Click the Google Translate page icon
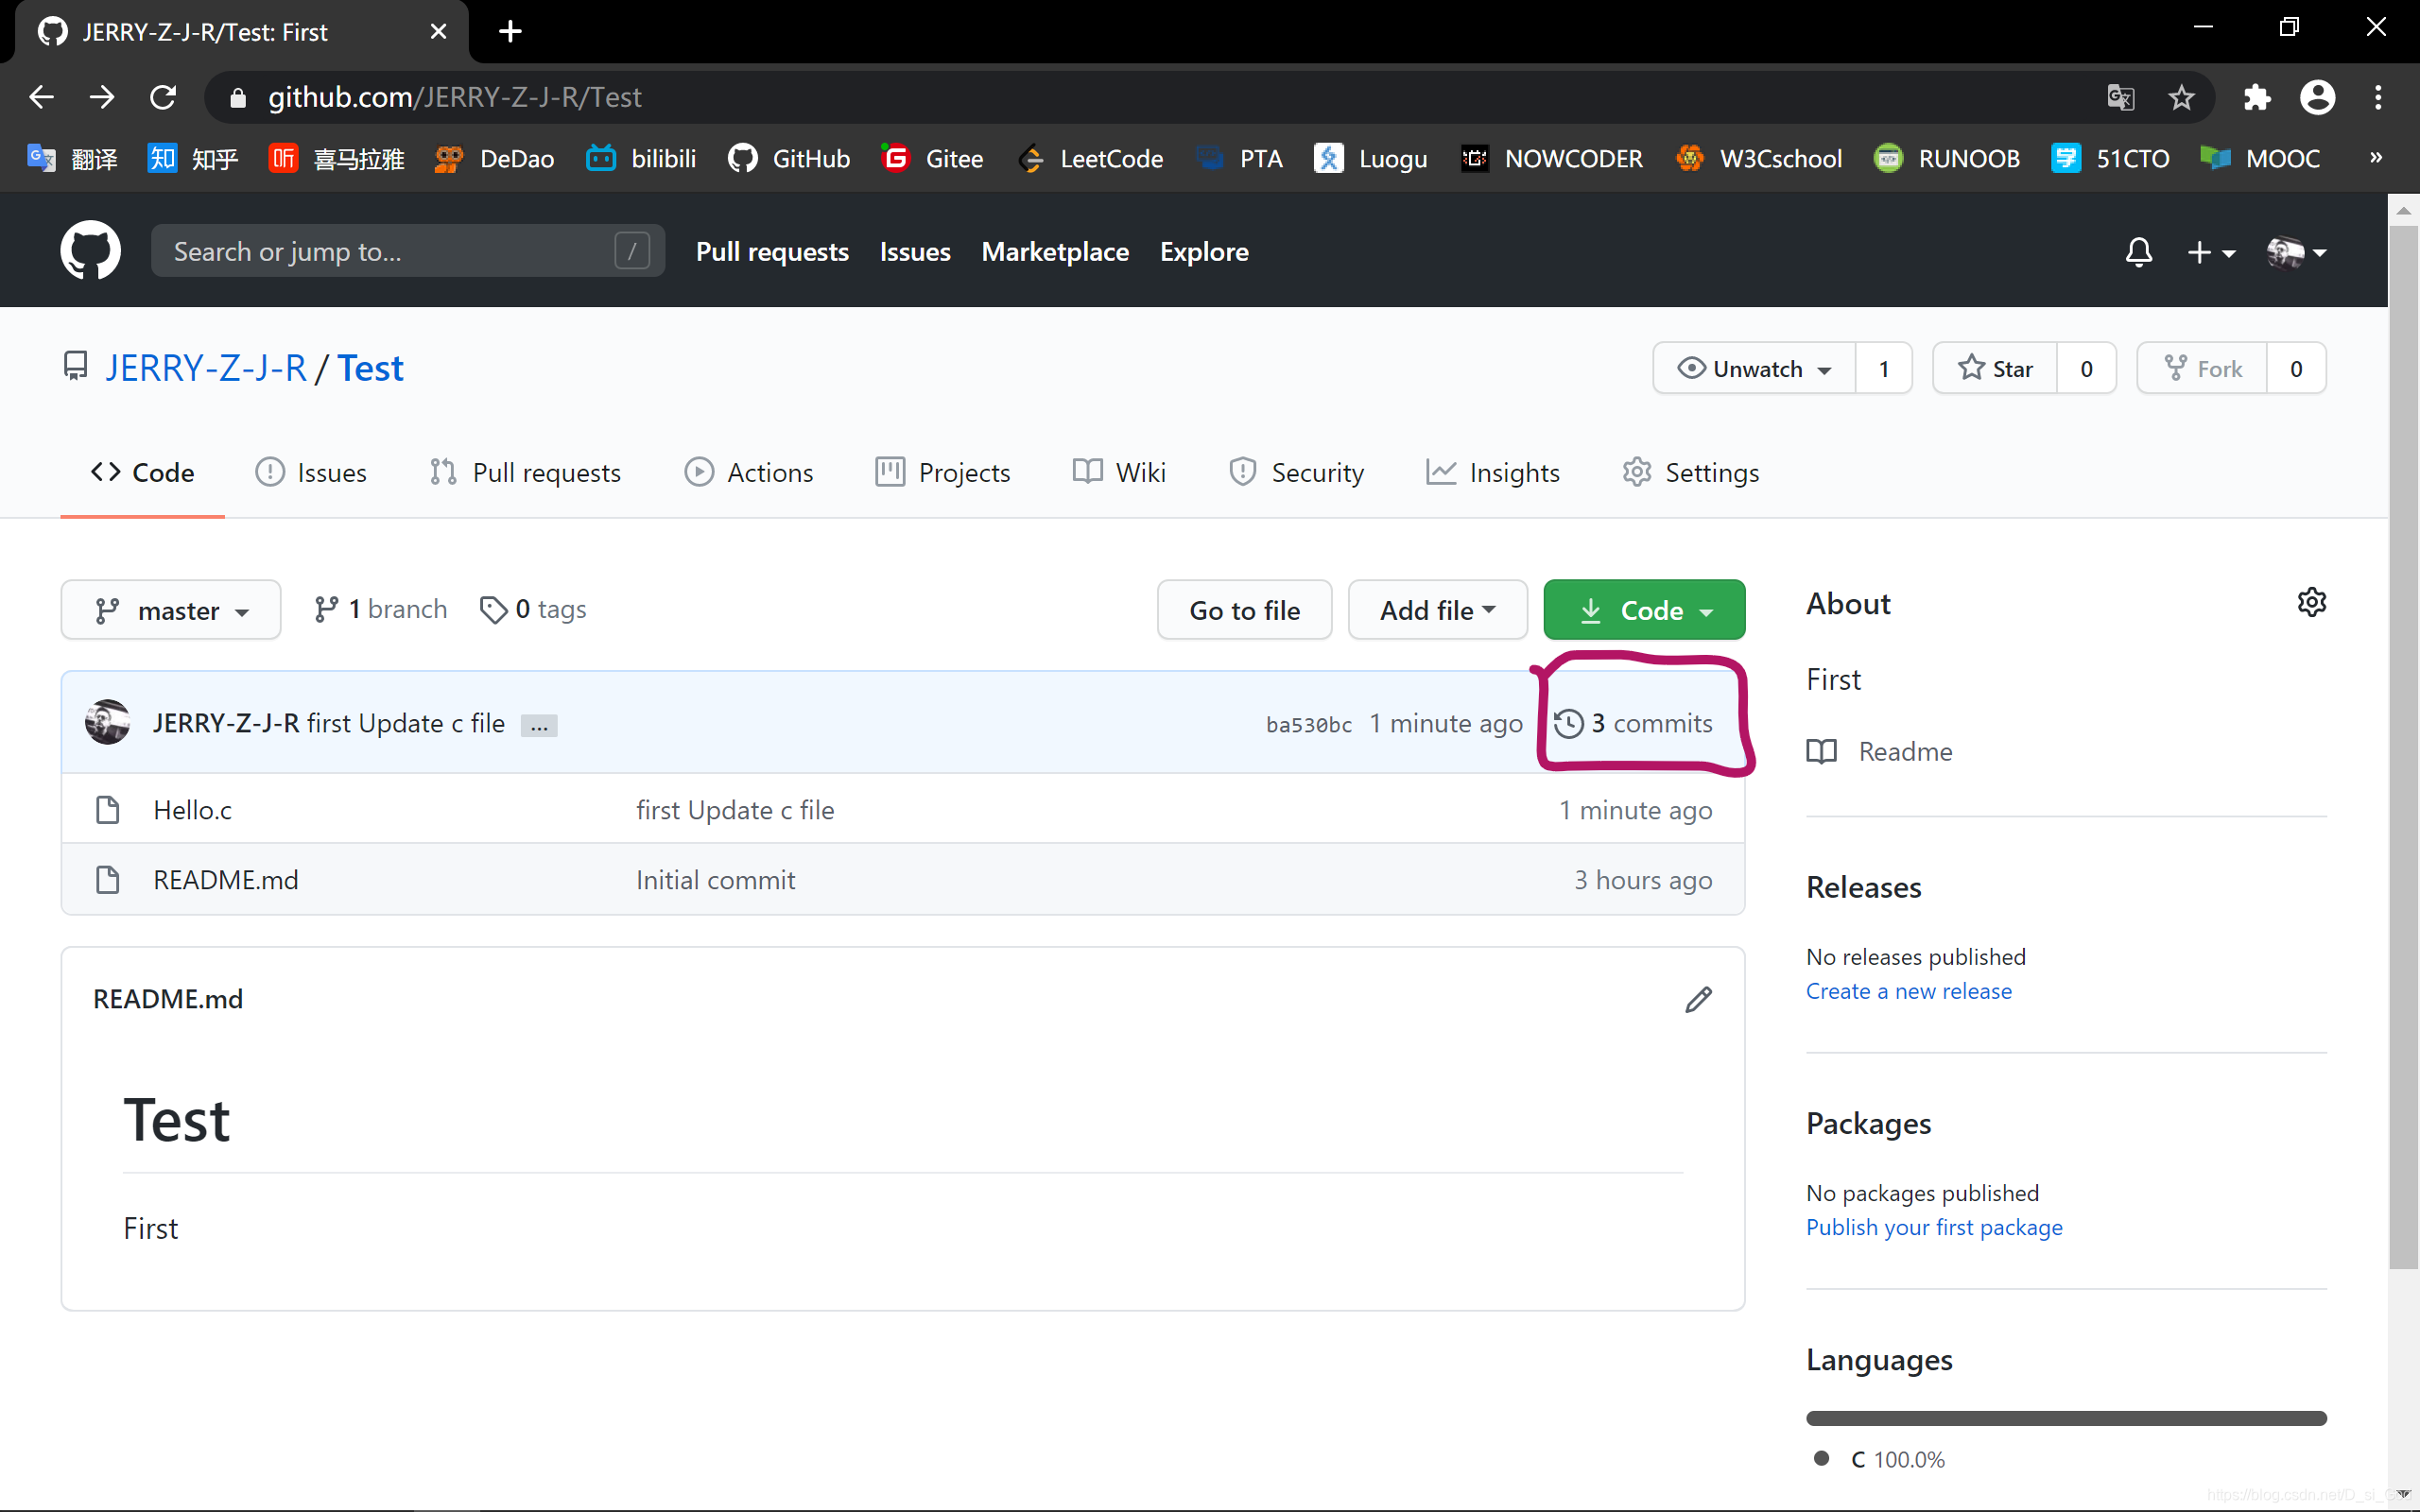This screenshot has height=1512, width=2420. [2120, 97]
